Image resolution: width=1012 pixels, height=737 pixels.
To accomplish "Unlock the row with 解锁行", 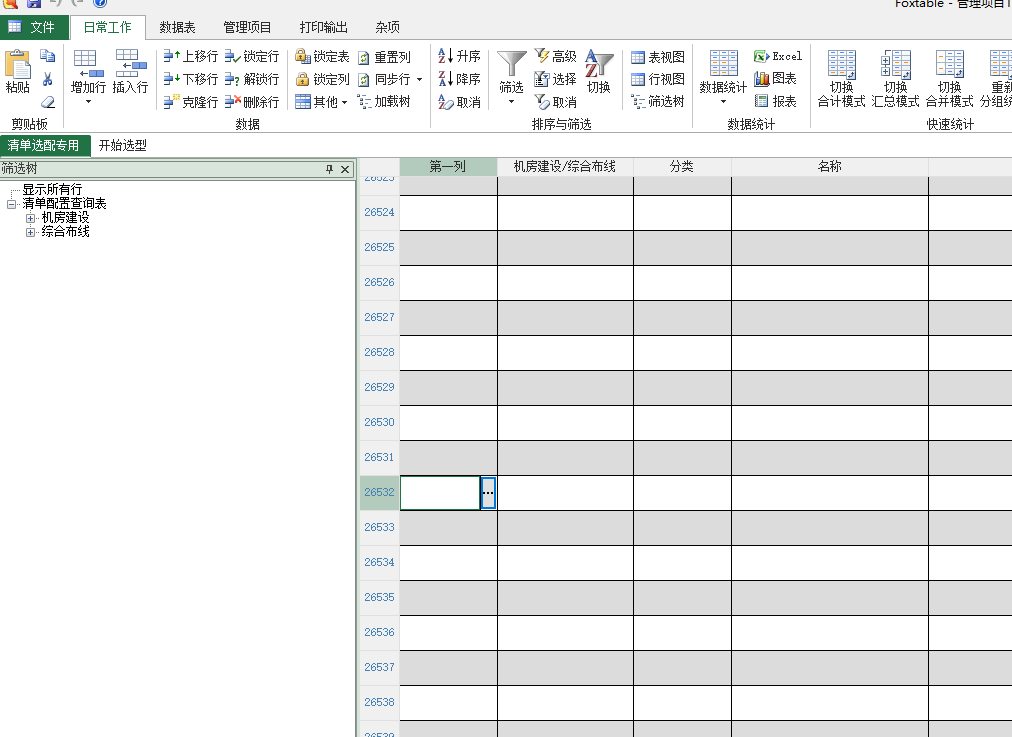I will point(252,79).
